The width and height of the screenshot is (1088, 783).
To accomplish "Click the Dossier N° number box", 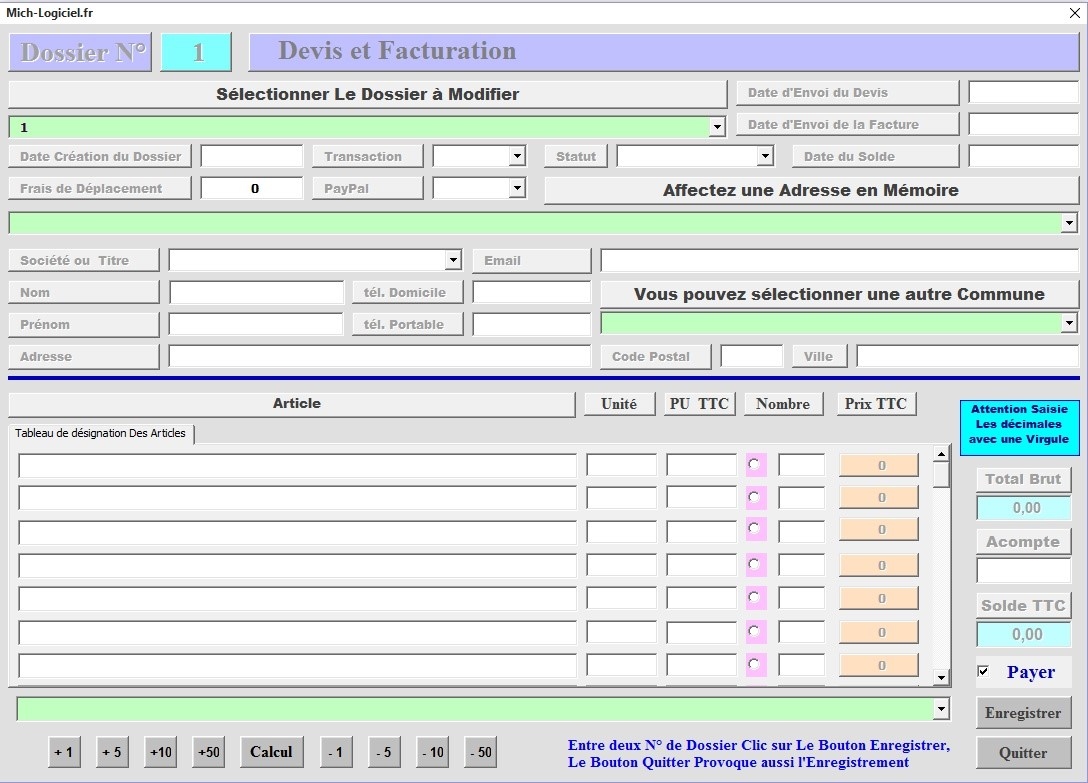I will pos(196,53).
